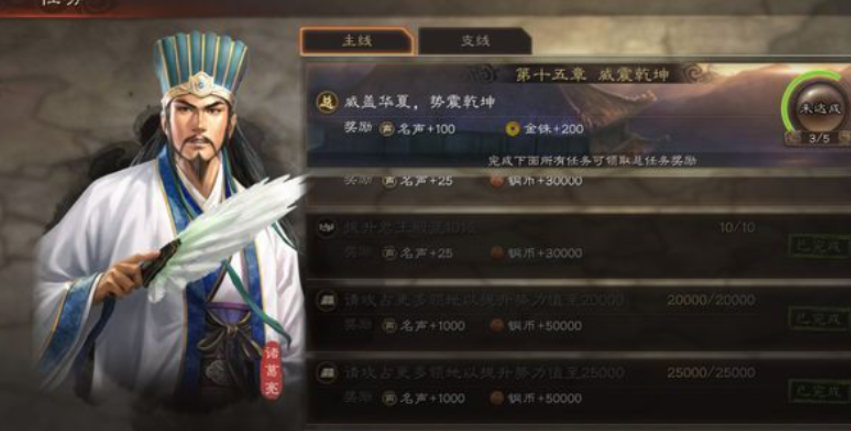851x431 pixels.
Task: Tap the 名声+25 icon in 10/10 task
Action: pyautogui.click(x=389, y=253)
